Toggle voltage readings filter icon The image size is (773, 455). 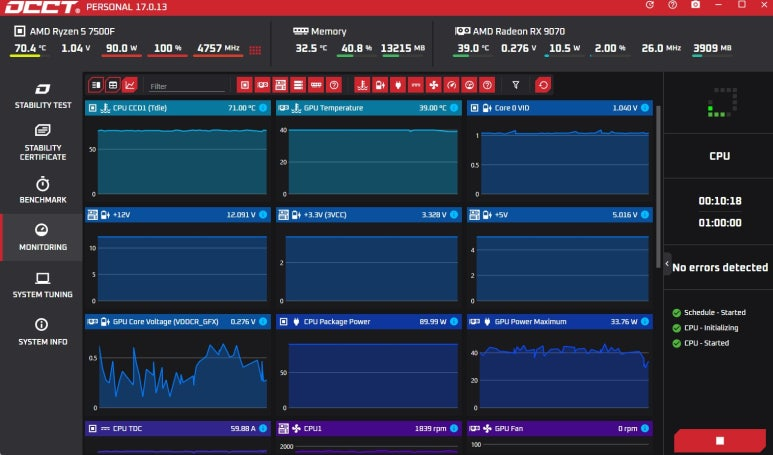380,85
